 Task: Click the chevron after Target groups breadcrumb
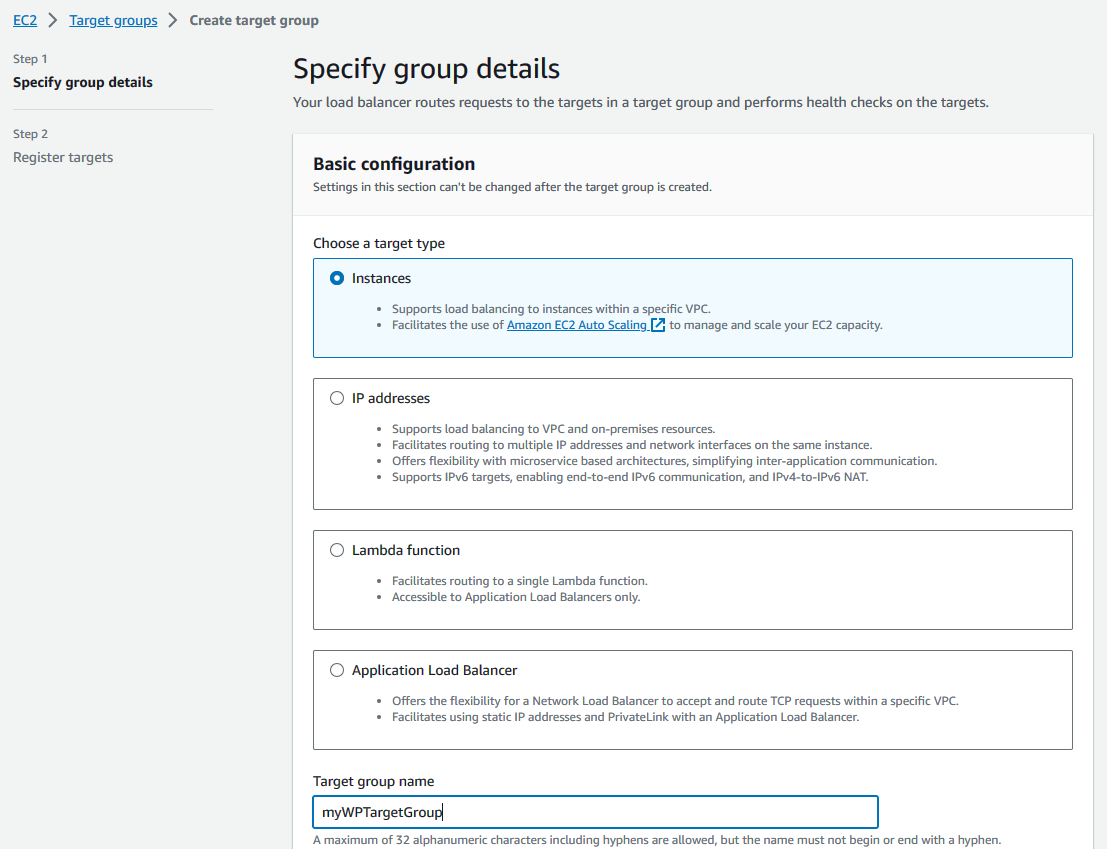pyautogui.click(x=173, y=20)
